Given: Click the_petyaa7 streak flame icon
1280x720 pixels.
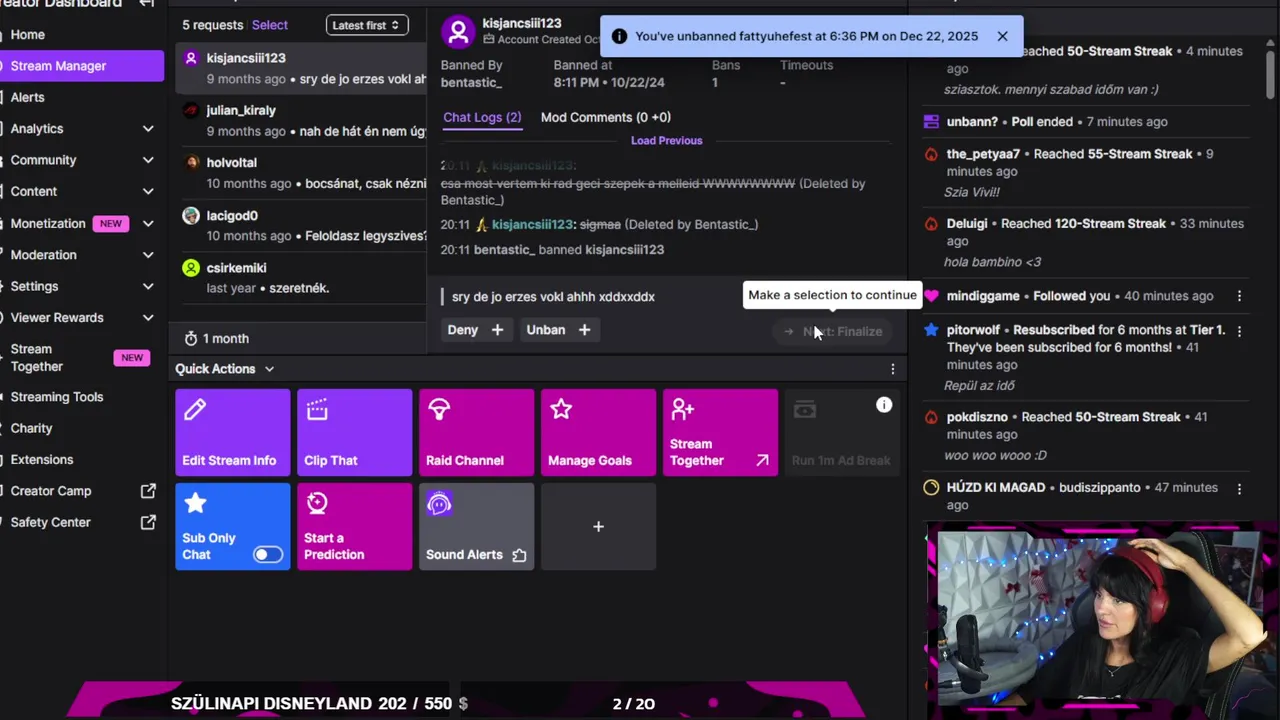Looking at the screenshot, I should point(931,154).
